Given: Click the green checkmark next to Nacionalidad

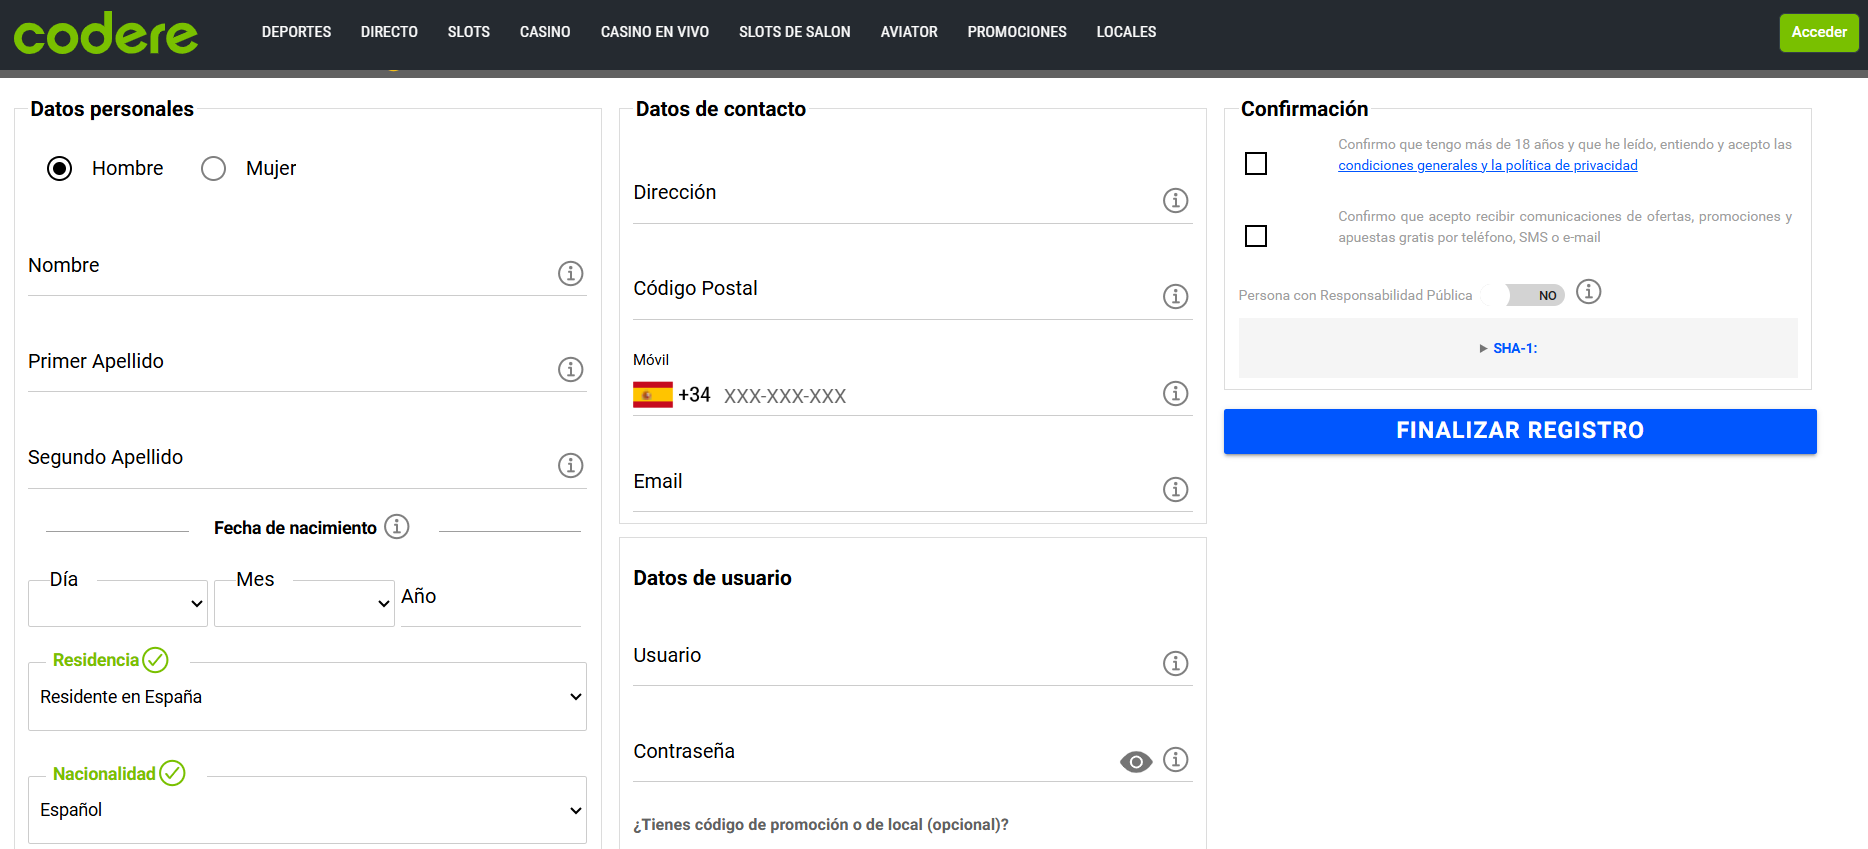Looking at the screenshot, I should pyautogui.click(x=172, y=773).
